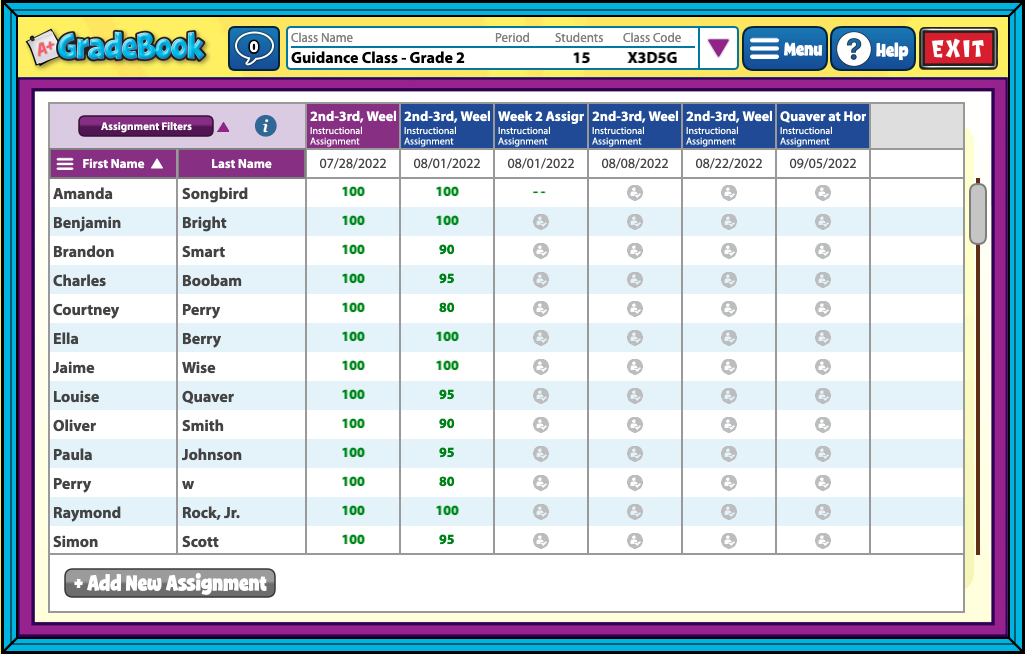Open Amanda's 09/05/2022 assignment status icon
This screenshot has height=654, width=1025.
(823, 192)
